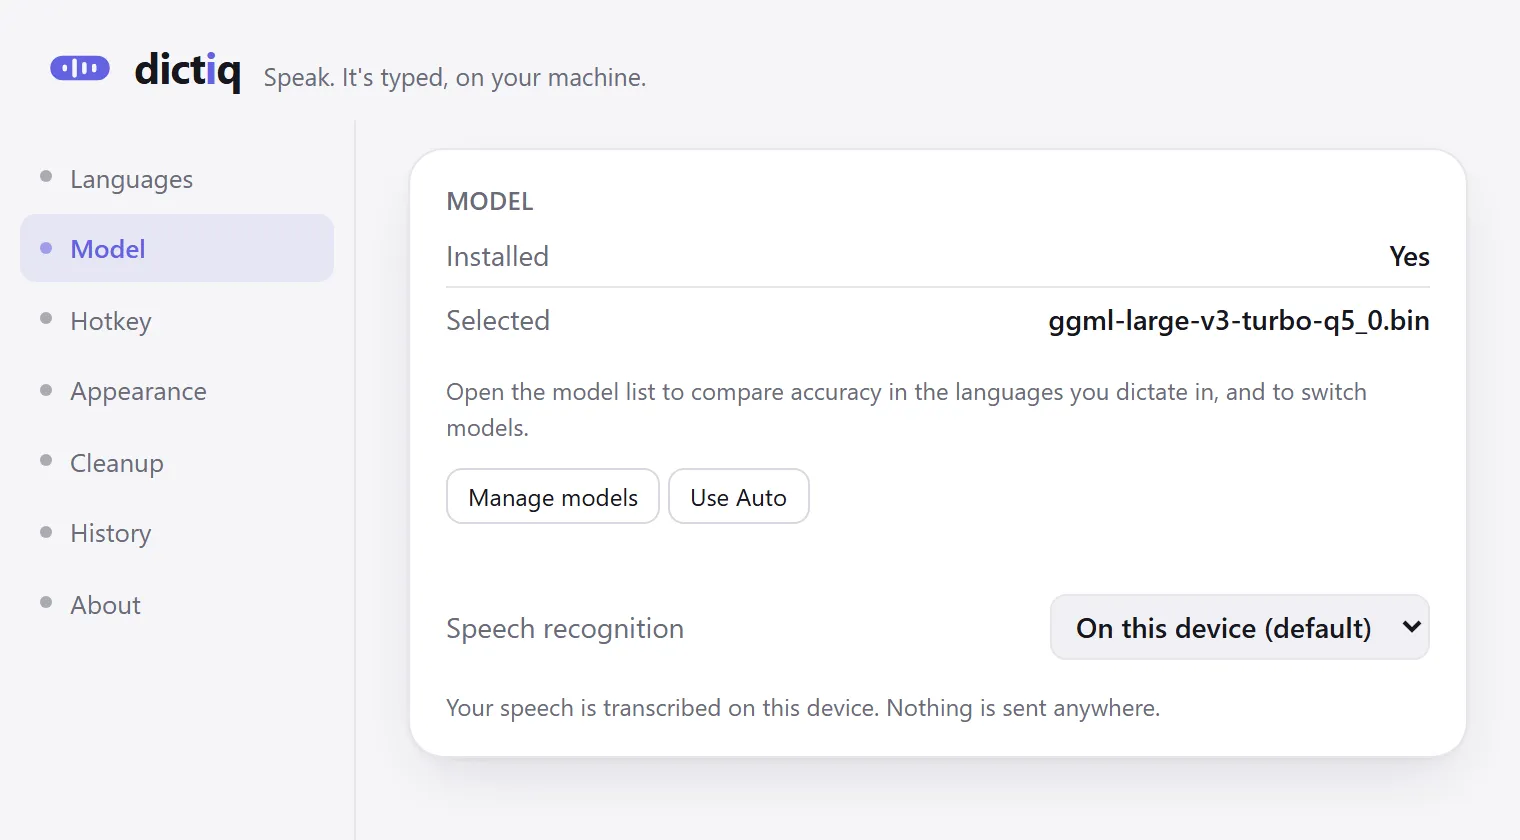Click the Speech recognition label
This screenshot has height=840, width=1520.
[565, 628]
